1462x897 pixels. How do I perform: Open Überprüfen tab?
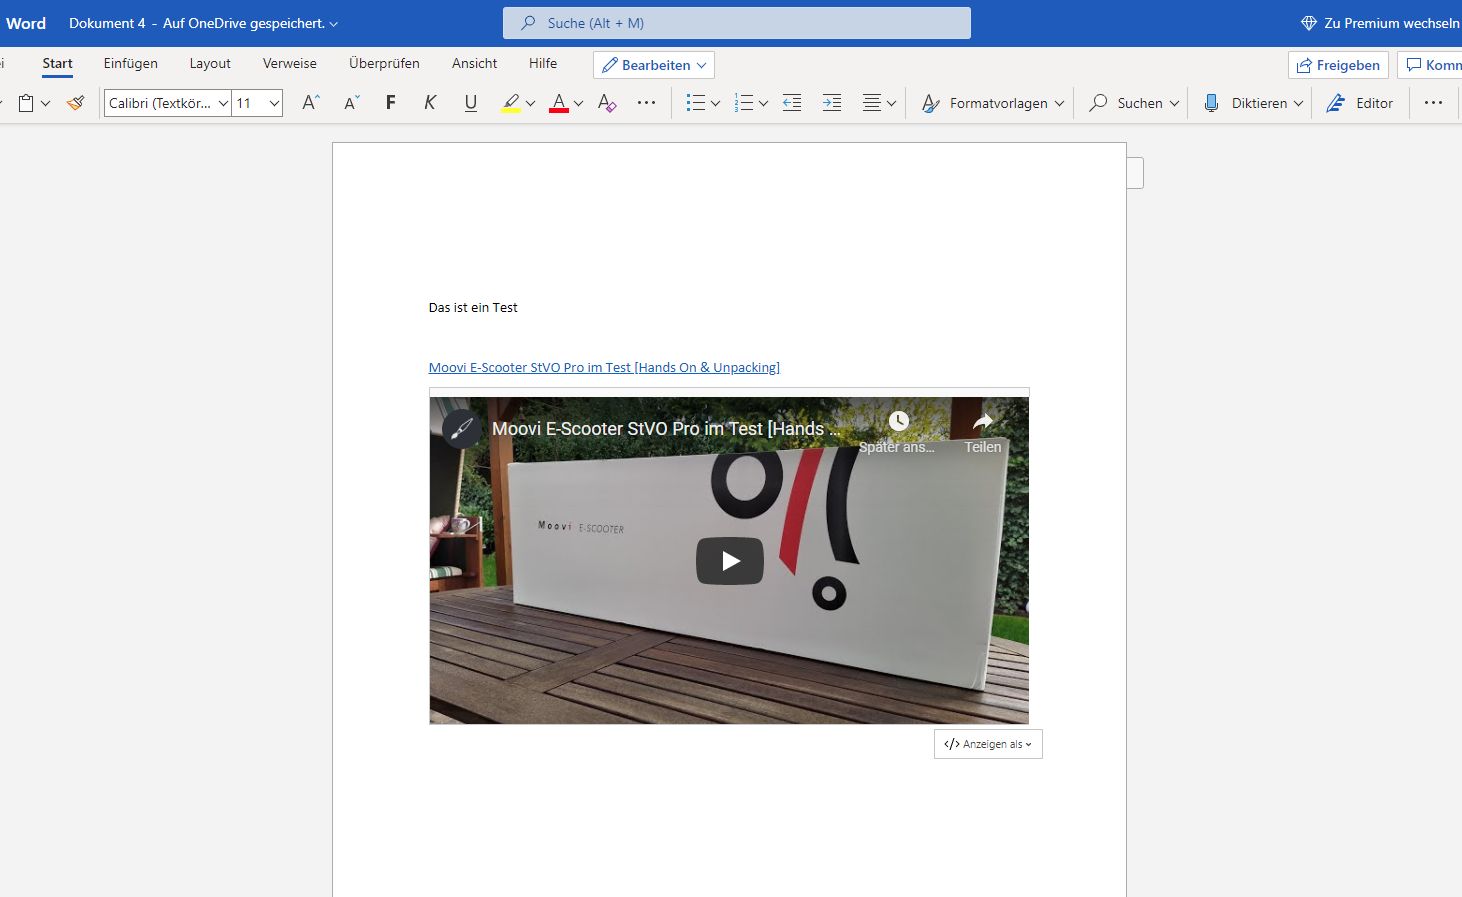384,63
